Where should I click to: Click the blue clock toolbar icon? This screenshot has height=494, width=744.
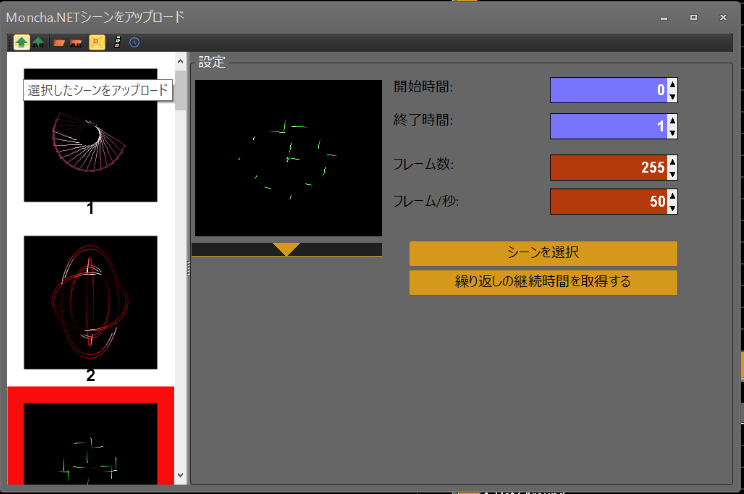[134, 42]
